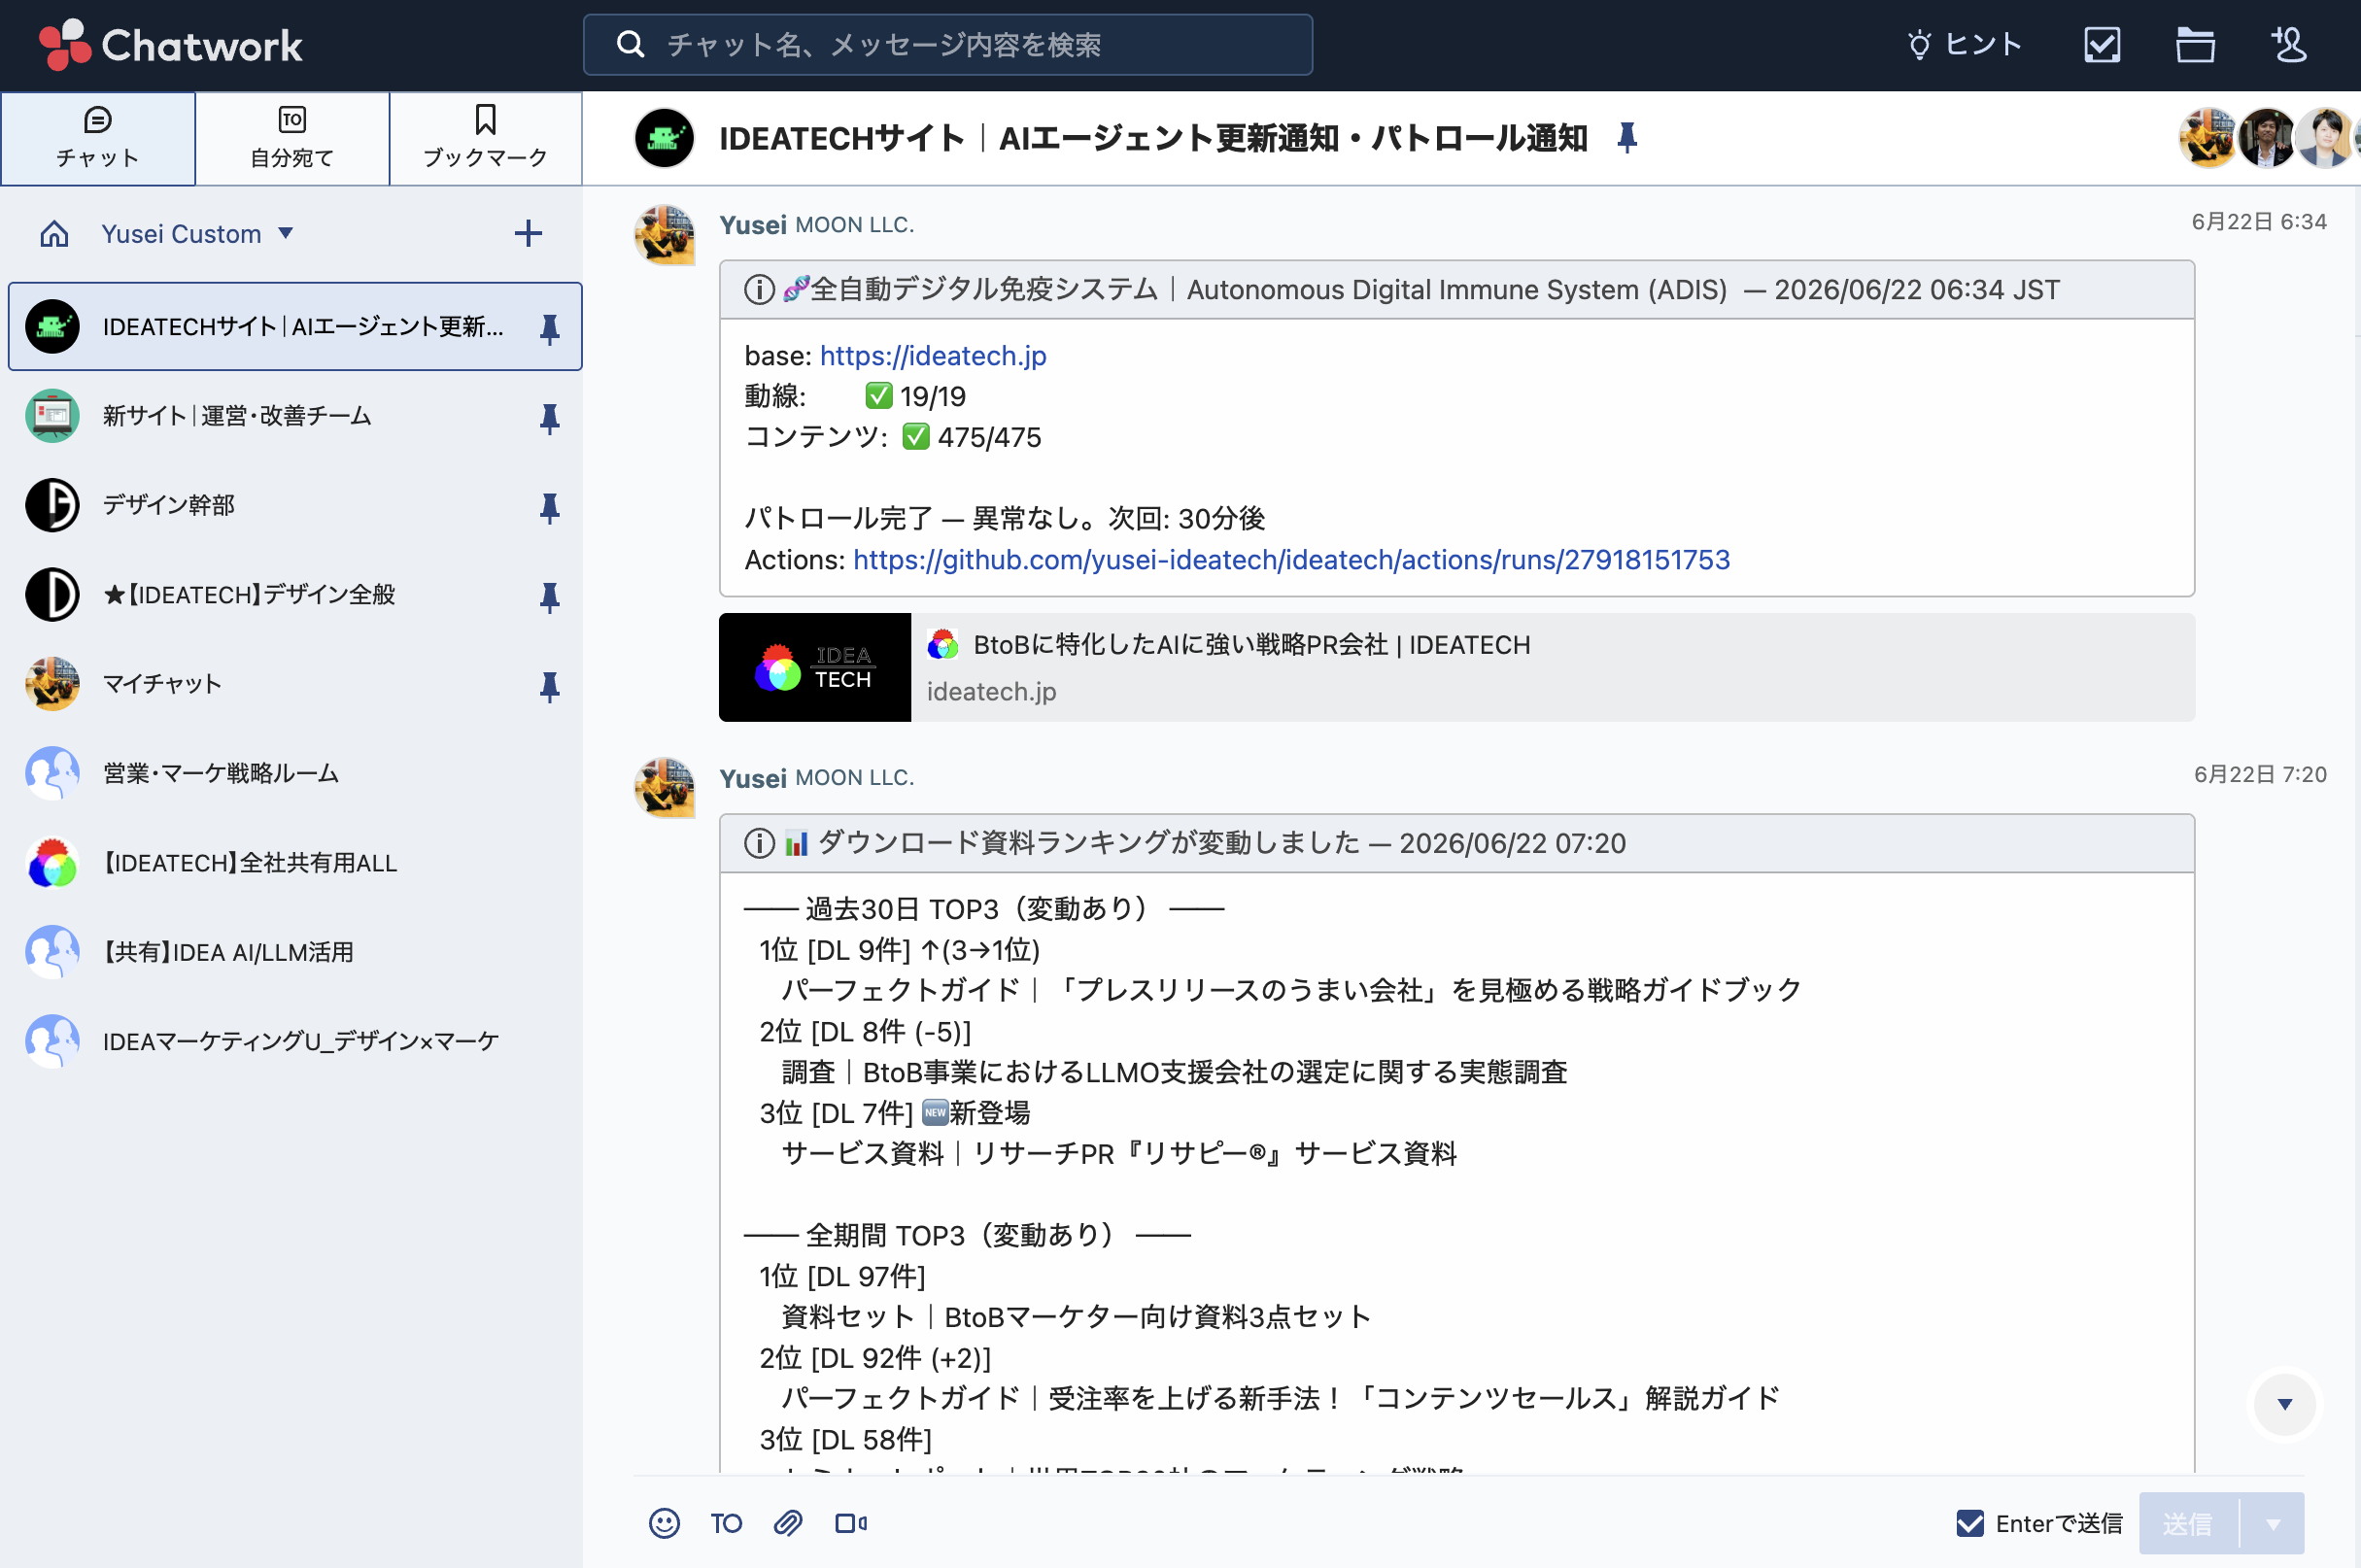Click the info icon in ダウンロード資料ランキング header
The height and width of the screenshot is (1568, 2361).
(x=759, y=843)
